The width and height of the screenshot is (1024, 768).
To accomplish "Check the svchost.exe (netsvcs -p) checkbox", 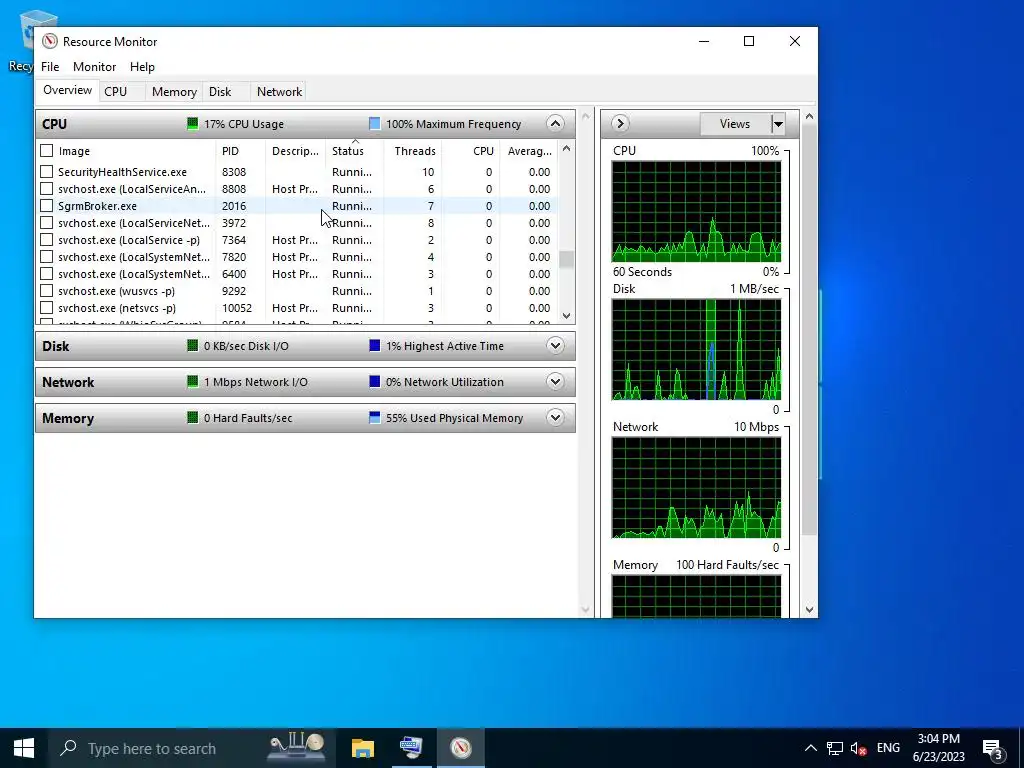I will click(46, 308).
